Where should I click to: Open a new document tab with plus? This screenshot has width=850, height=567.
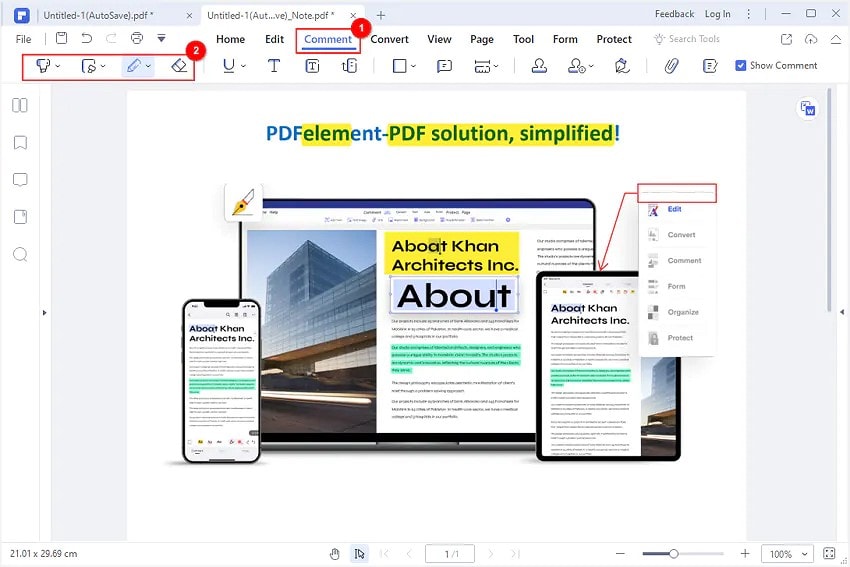[x=381, y=15]
